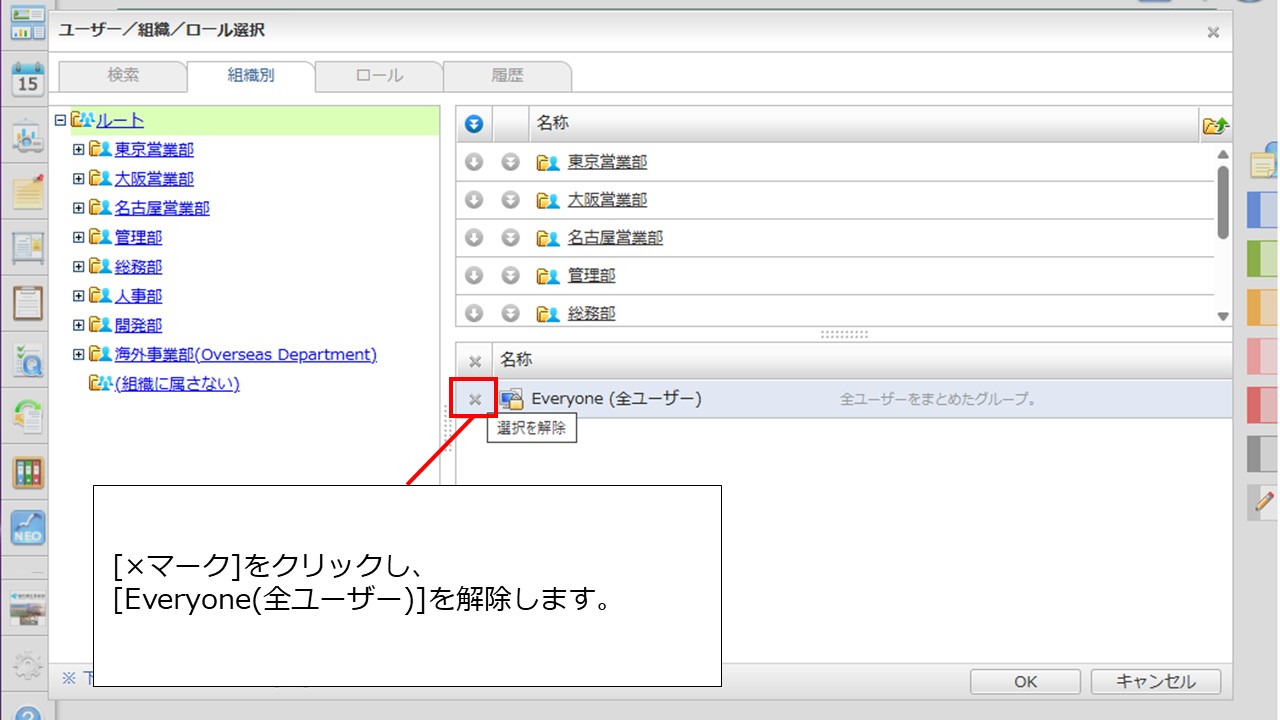Click the go-up folder icon in list header
The height and width of the screenshot is (720, 1280).
coord(1215,125)
